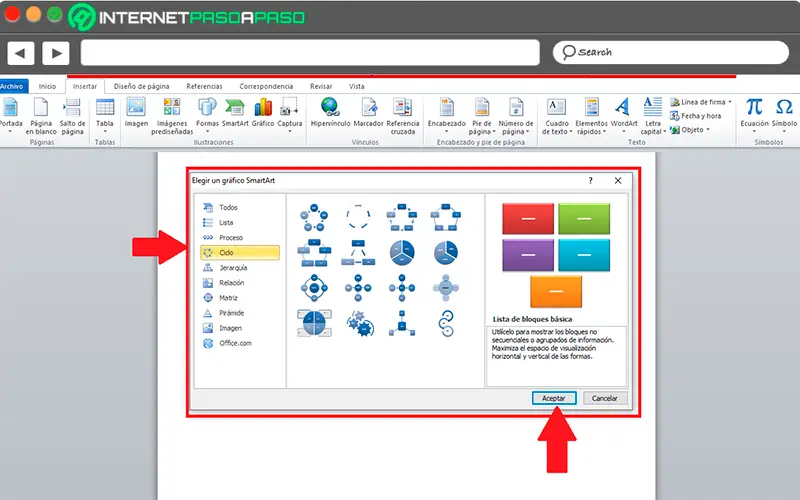Select the Ciclo category
The height and width of the screenshot is (500, 800).
coord(240,253)
